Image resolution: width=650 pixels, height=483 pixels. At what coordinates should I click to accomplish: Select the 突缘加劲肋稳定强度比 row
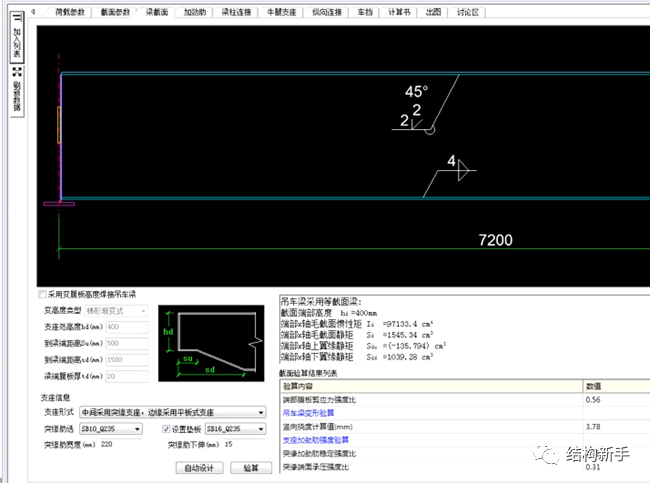click(x=465, y=454)
